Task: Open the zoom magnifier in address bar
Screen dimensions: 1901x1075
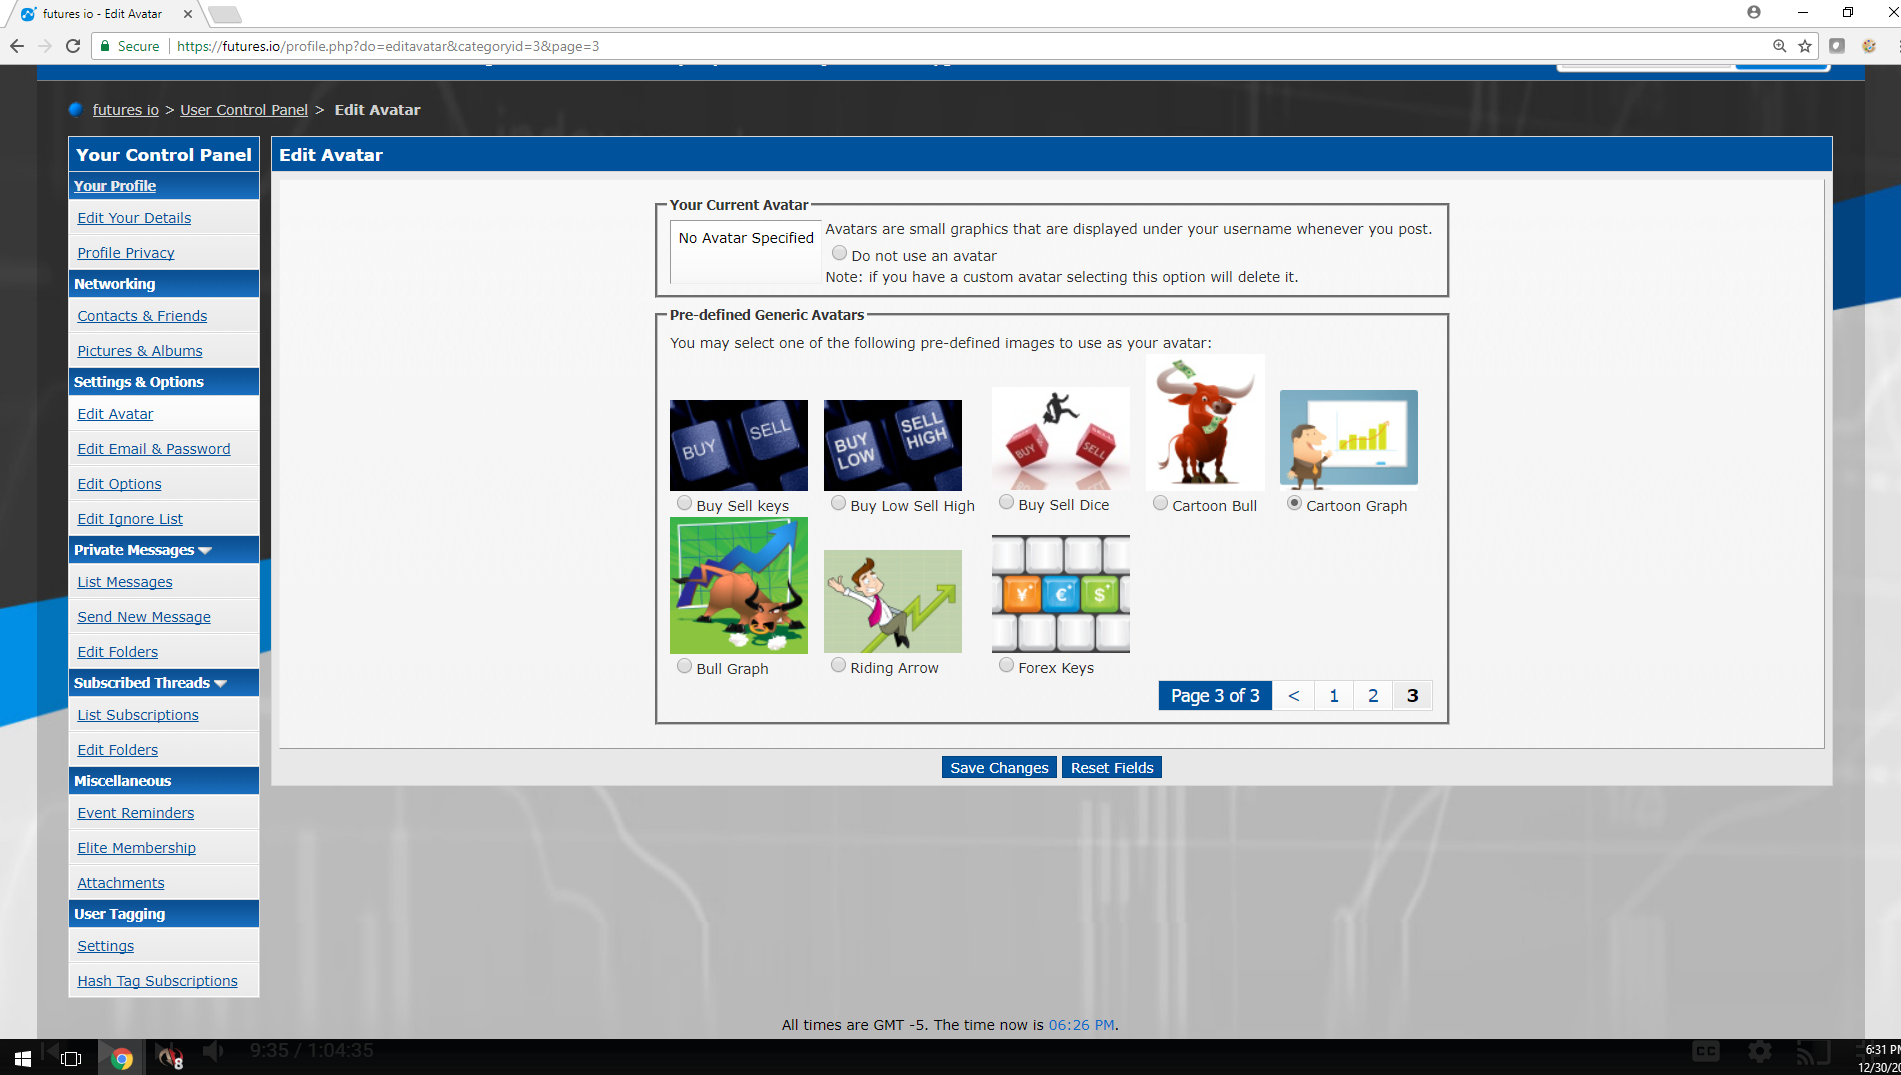Action: click(x=1780, y=46)
